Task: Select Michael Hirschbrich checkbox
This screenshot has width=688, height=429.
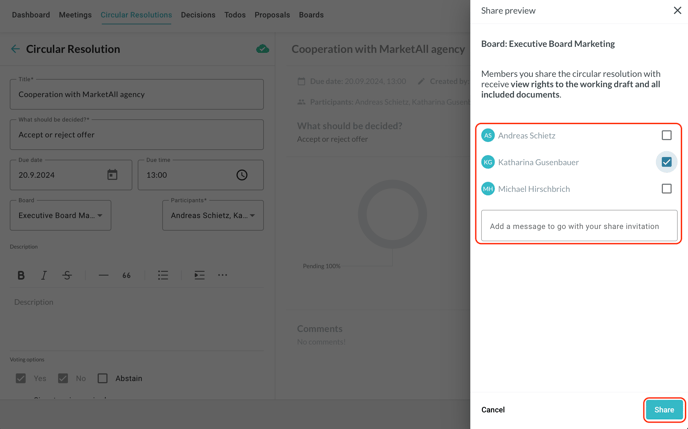Action: (666, 188)
